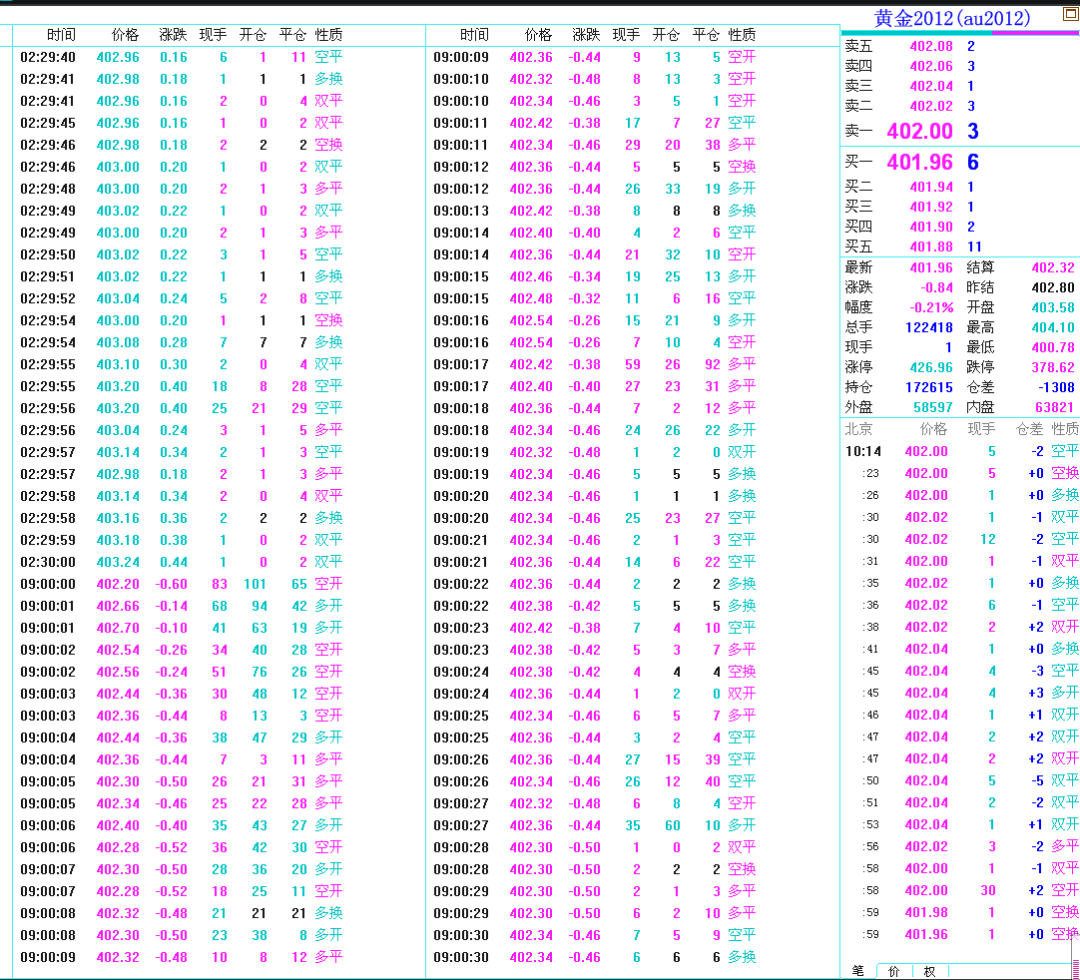Click the 性质 column header in middle table
The height and width of the screenshot is (980, 1080).
click(741, 35)
